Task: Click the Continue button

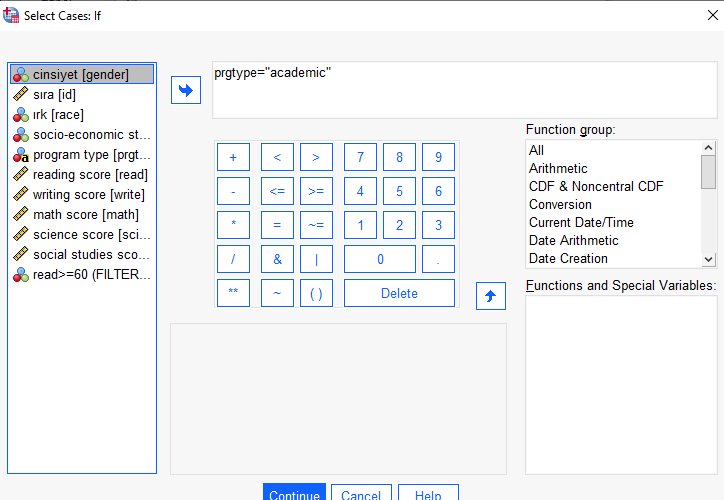Action: point(294,492)
